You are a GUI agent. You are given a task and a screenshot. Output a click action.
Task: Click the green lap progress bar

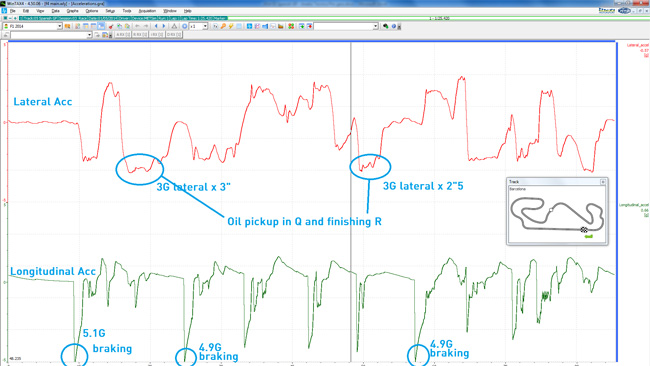(123, 18)
